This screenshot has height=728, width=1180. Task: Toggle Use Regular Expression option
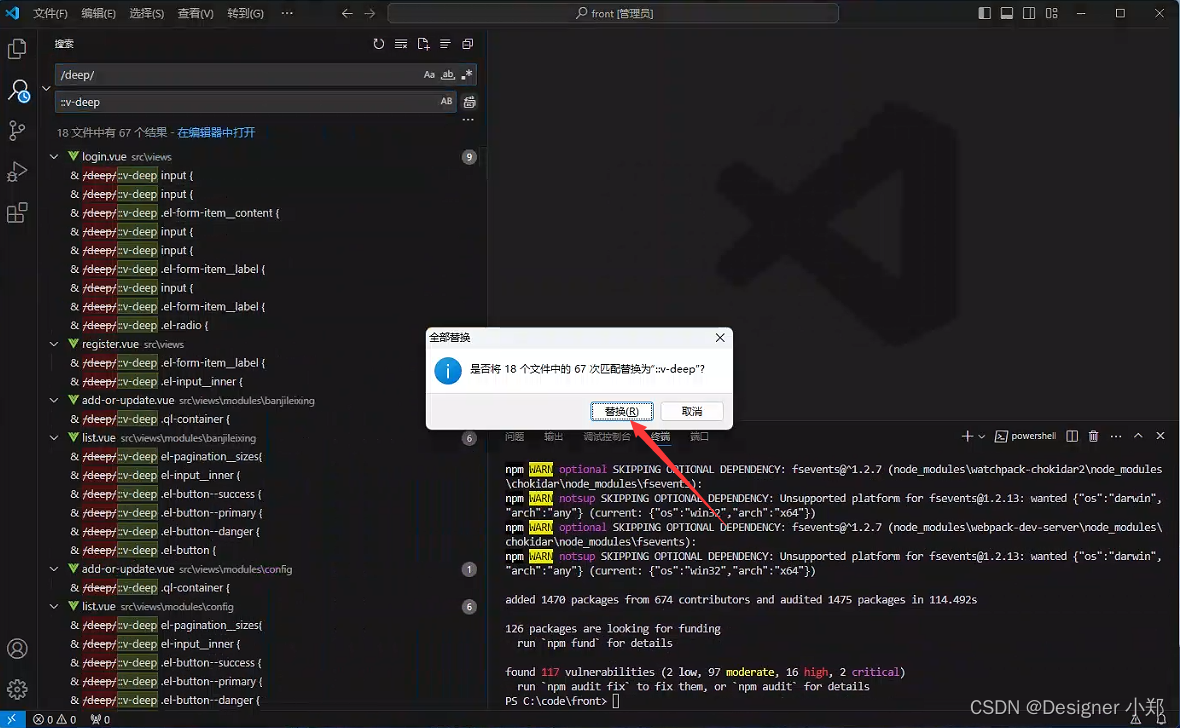point(467,75)
